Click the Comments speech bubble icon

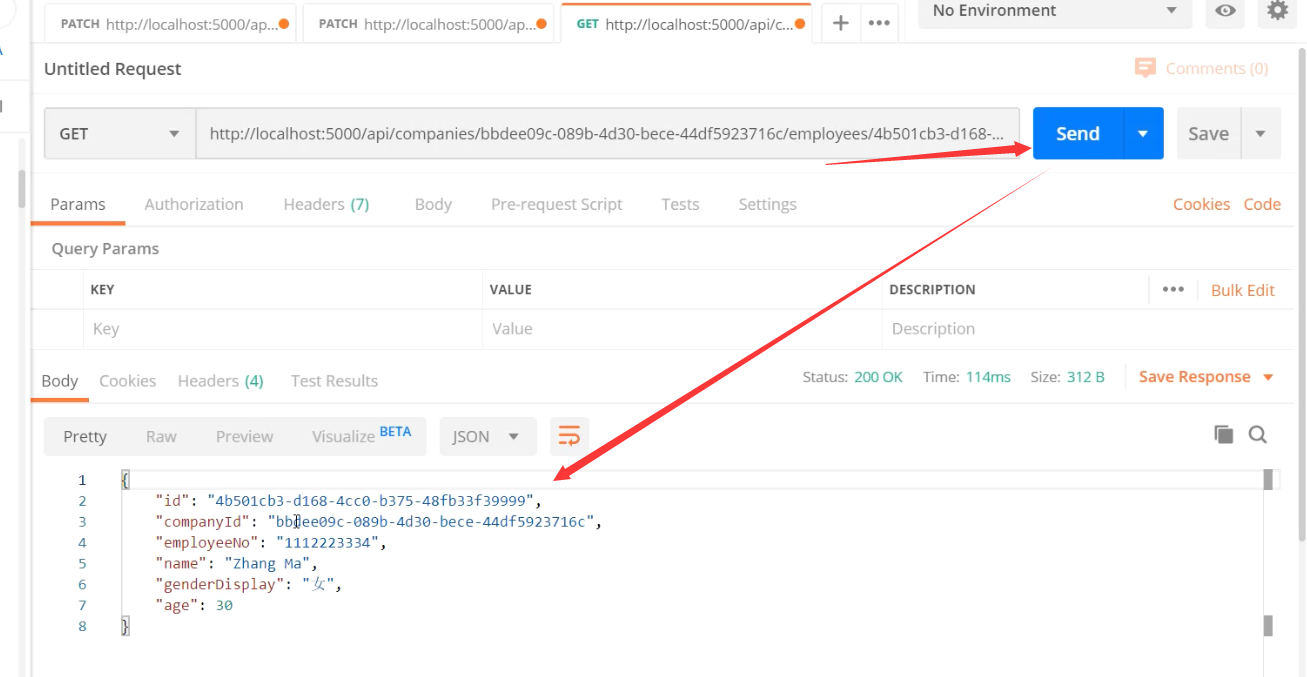(1145, 68)
